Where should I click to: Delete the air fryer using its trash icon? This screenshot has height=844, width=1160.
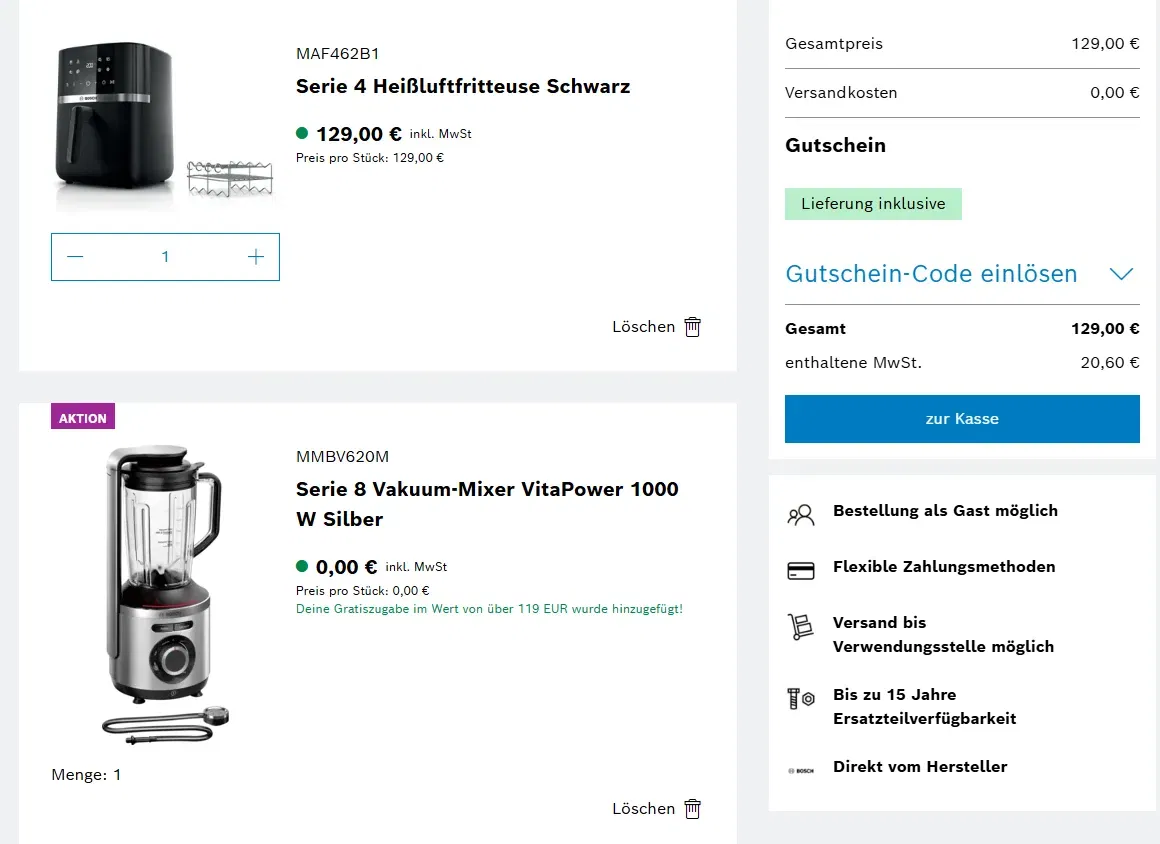pos(692,327)
